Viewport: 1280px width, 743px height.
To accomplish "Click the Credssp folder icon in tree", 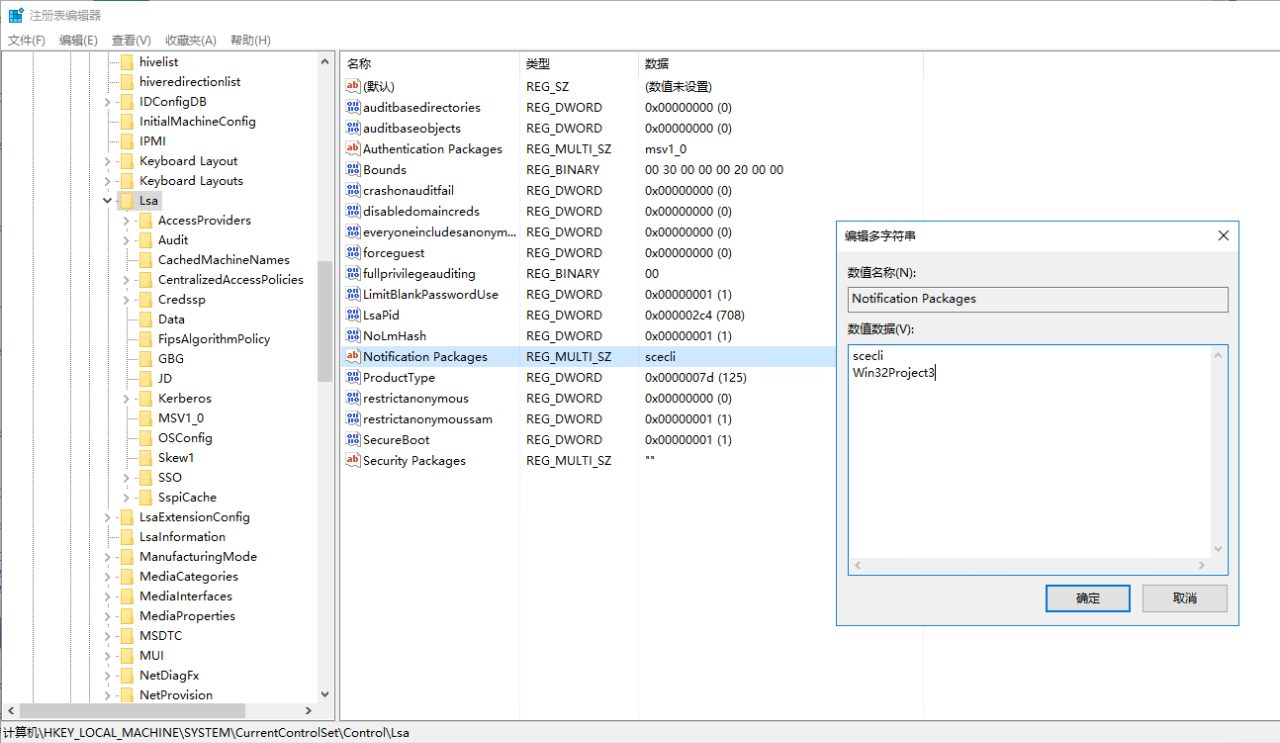I will (145, 300).
